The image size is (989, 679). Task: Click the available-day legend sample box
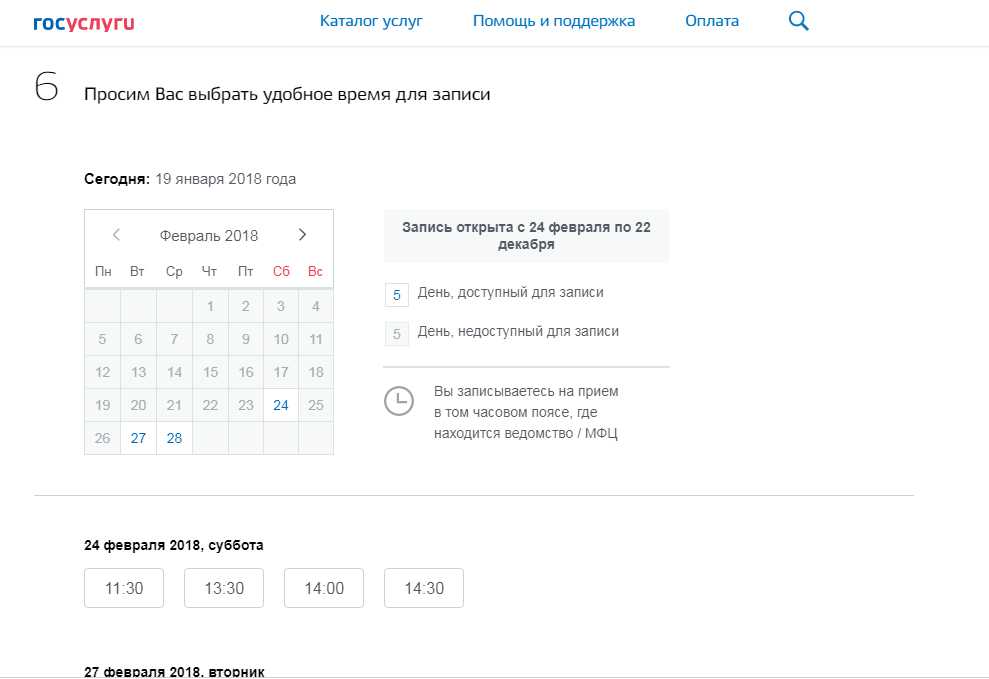[397, 295]
